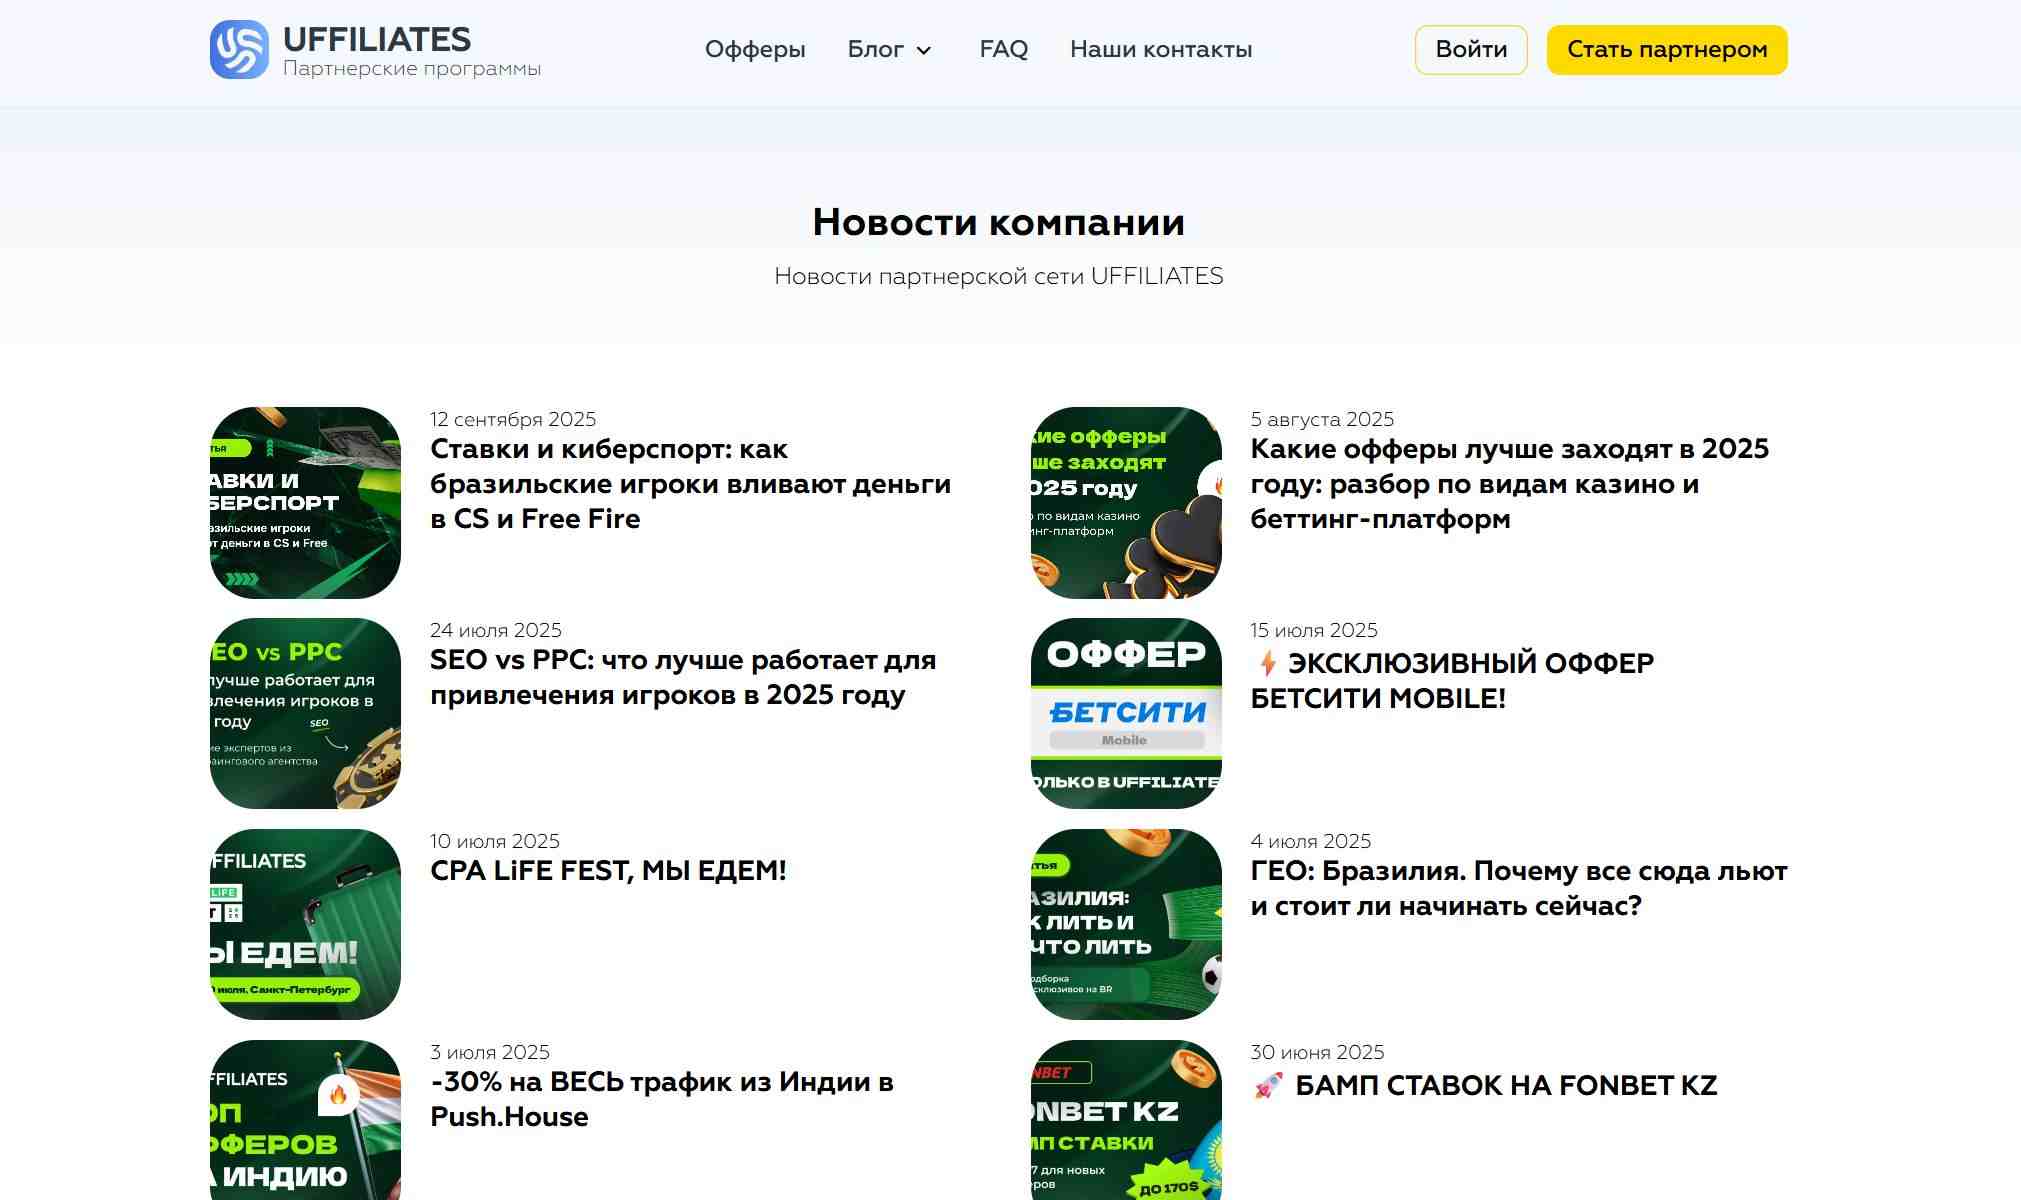Click the lightning icon beside БЕТСИТИ headline
Image resolution: width=2021 pixels, height=1200 pixels.
coord(1267,663)
